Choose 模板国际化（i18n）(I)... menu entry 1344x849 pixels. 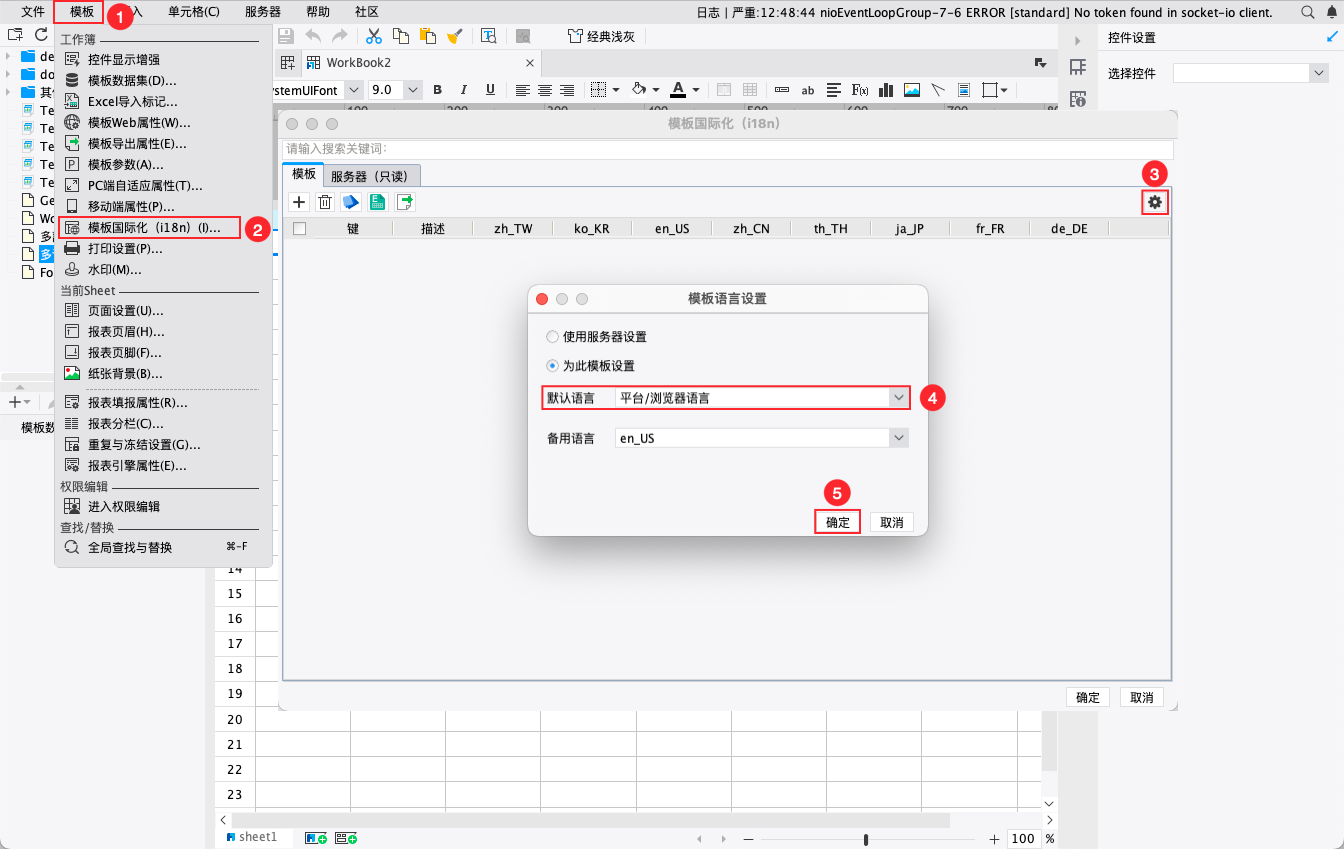point(149,228)
